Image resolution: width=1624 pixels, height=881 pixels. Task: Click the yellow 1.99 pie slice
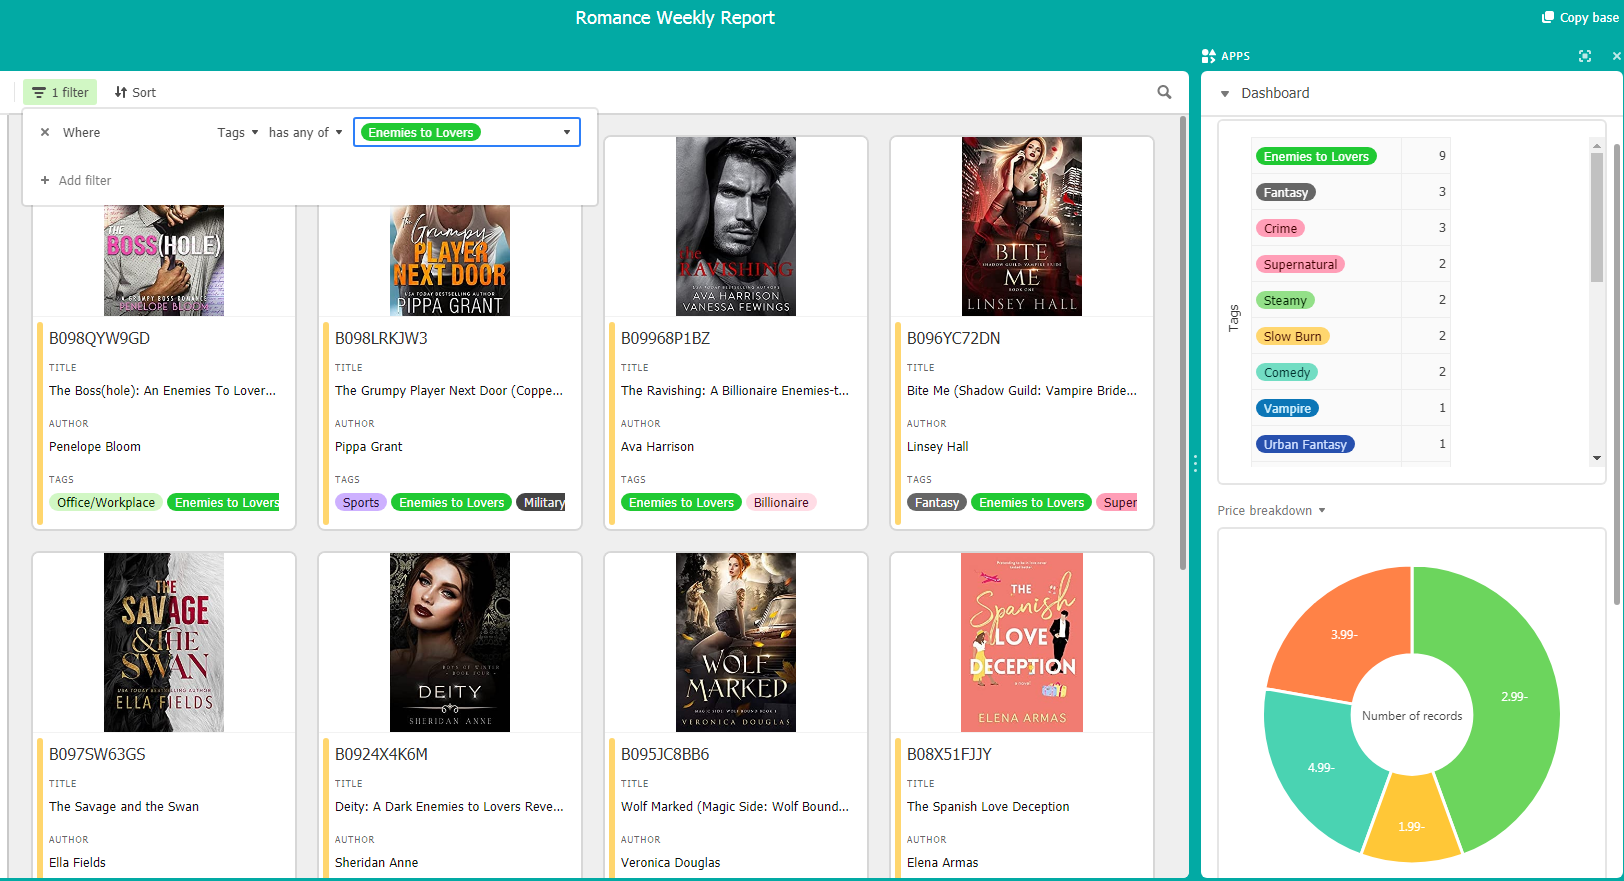coord(1410,826)
